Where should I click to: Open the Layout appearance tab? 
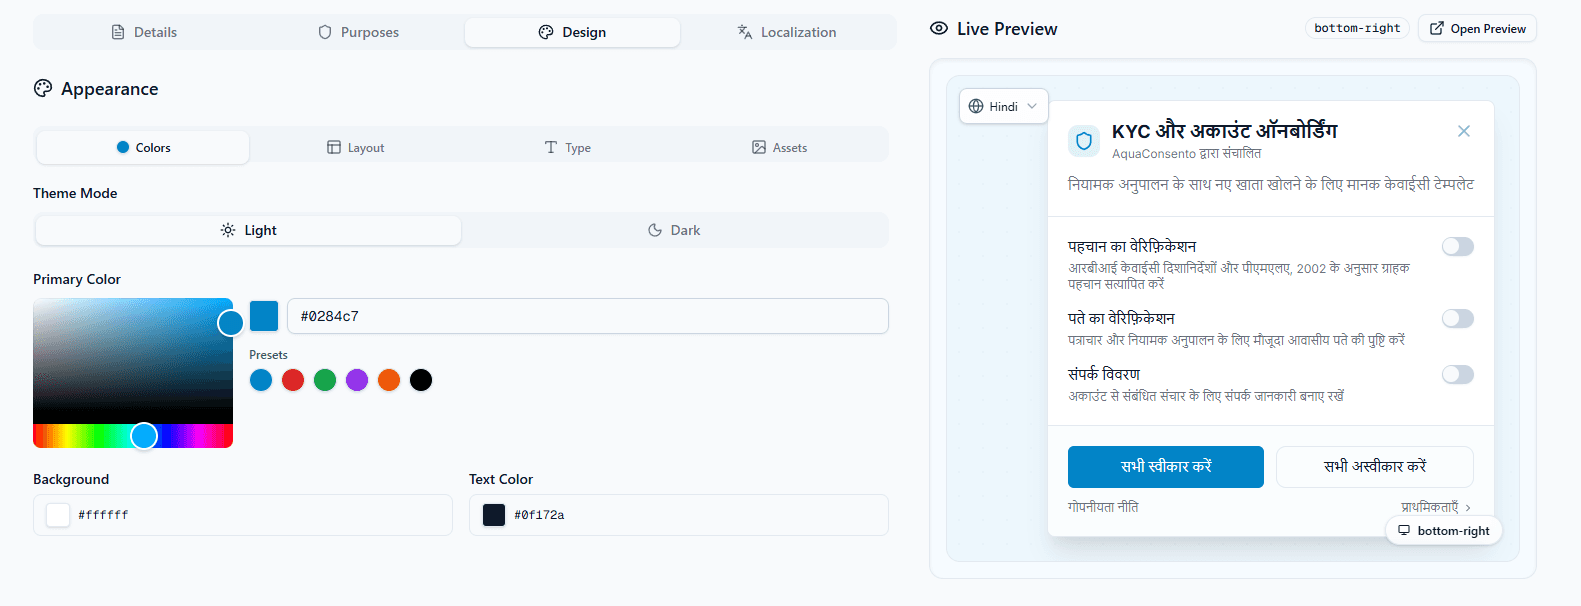coord(356,148)
